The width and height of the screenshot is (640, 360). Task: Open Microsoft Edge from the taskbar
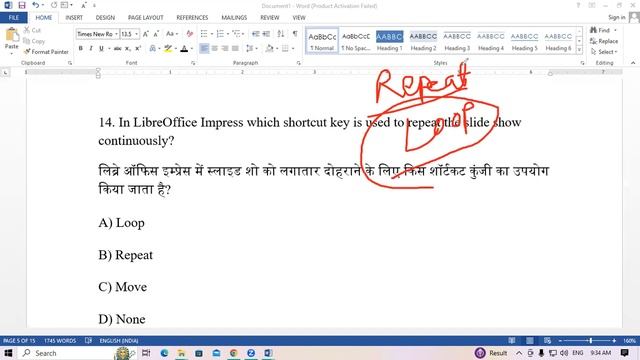click(164, 353)
